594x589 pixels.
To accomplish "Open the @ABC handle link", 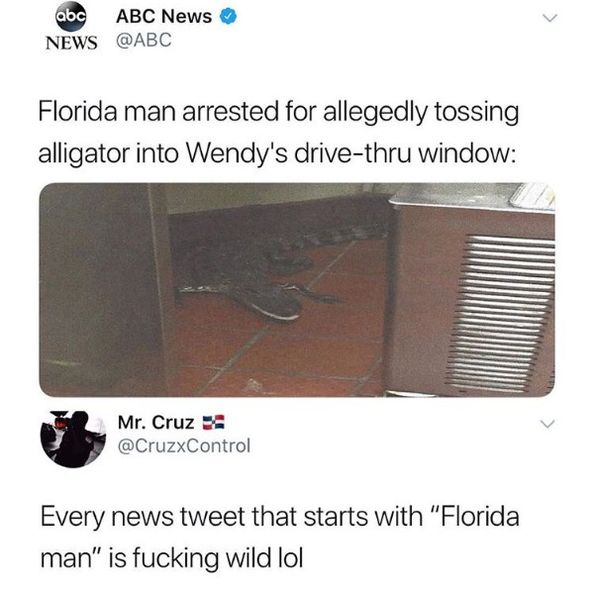I will coord(144,40).
